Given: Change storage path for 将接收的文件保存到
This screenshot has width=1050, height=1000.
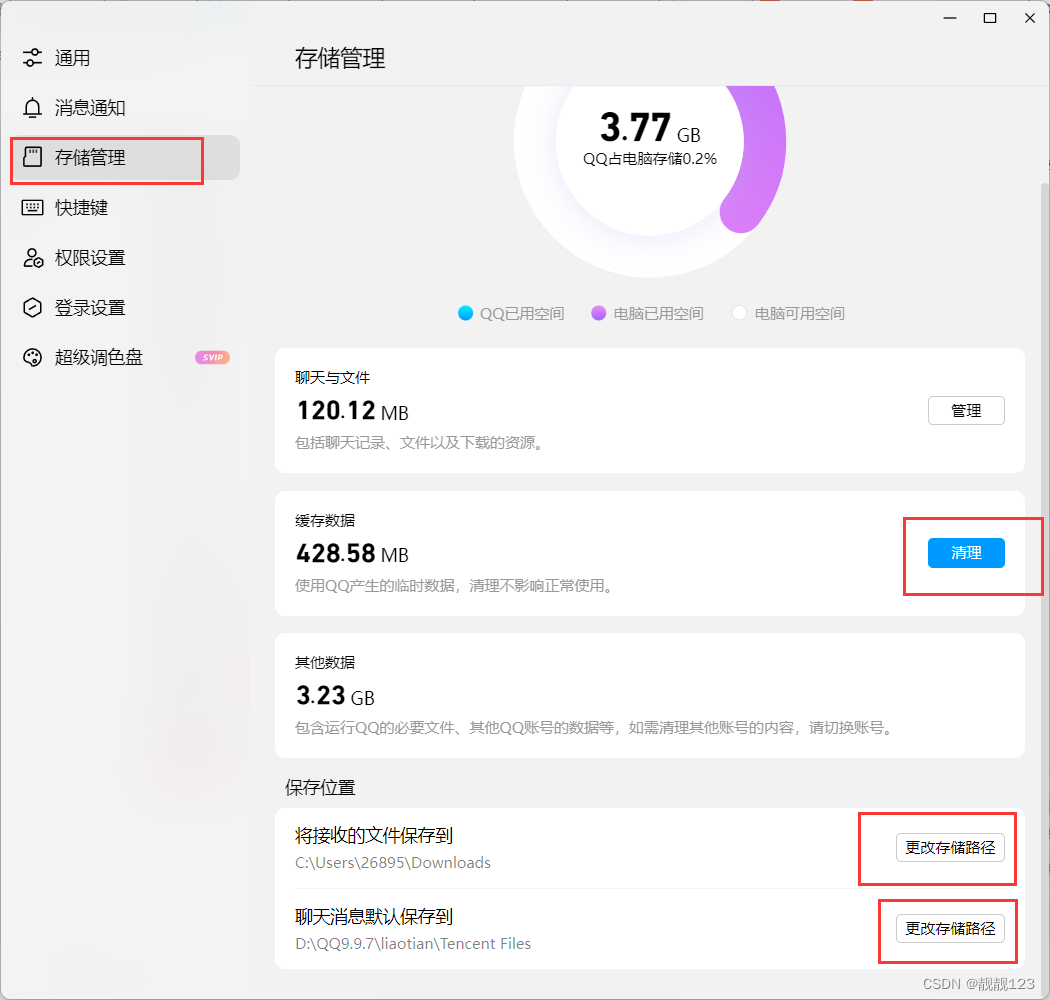Looking at the screenshot, I should point(950,848).
